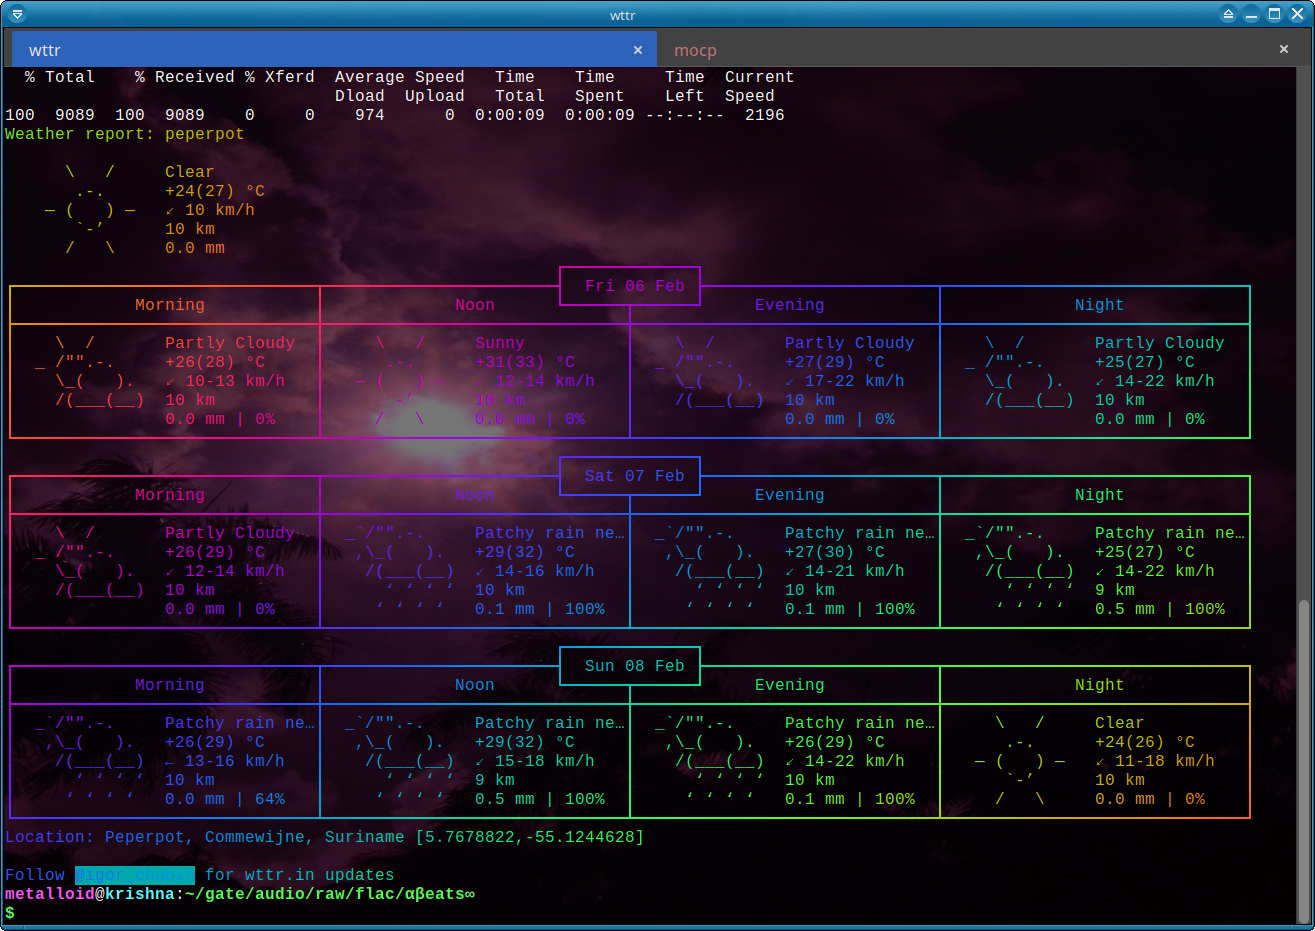Click the Fri 06 Feb date header
Screen dimensions: 1315x931
click(x=634, y=286)
